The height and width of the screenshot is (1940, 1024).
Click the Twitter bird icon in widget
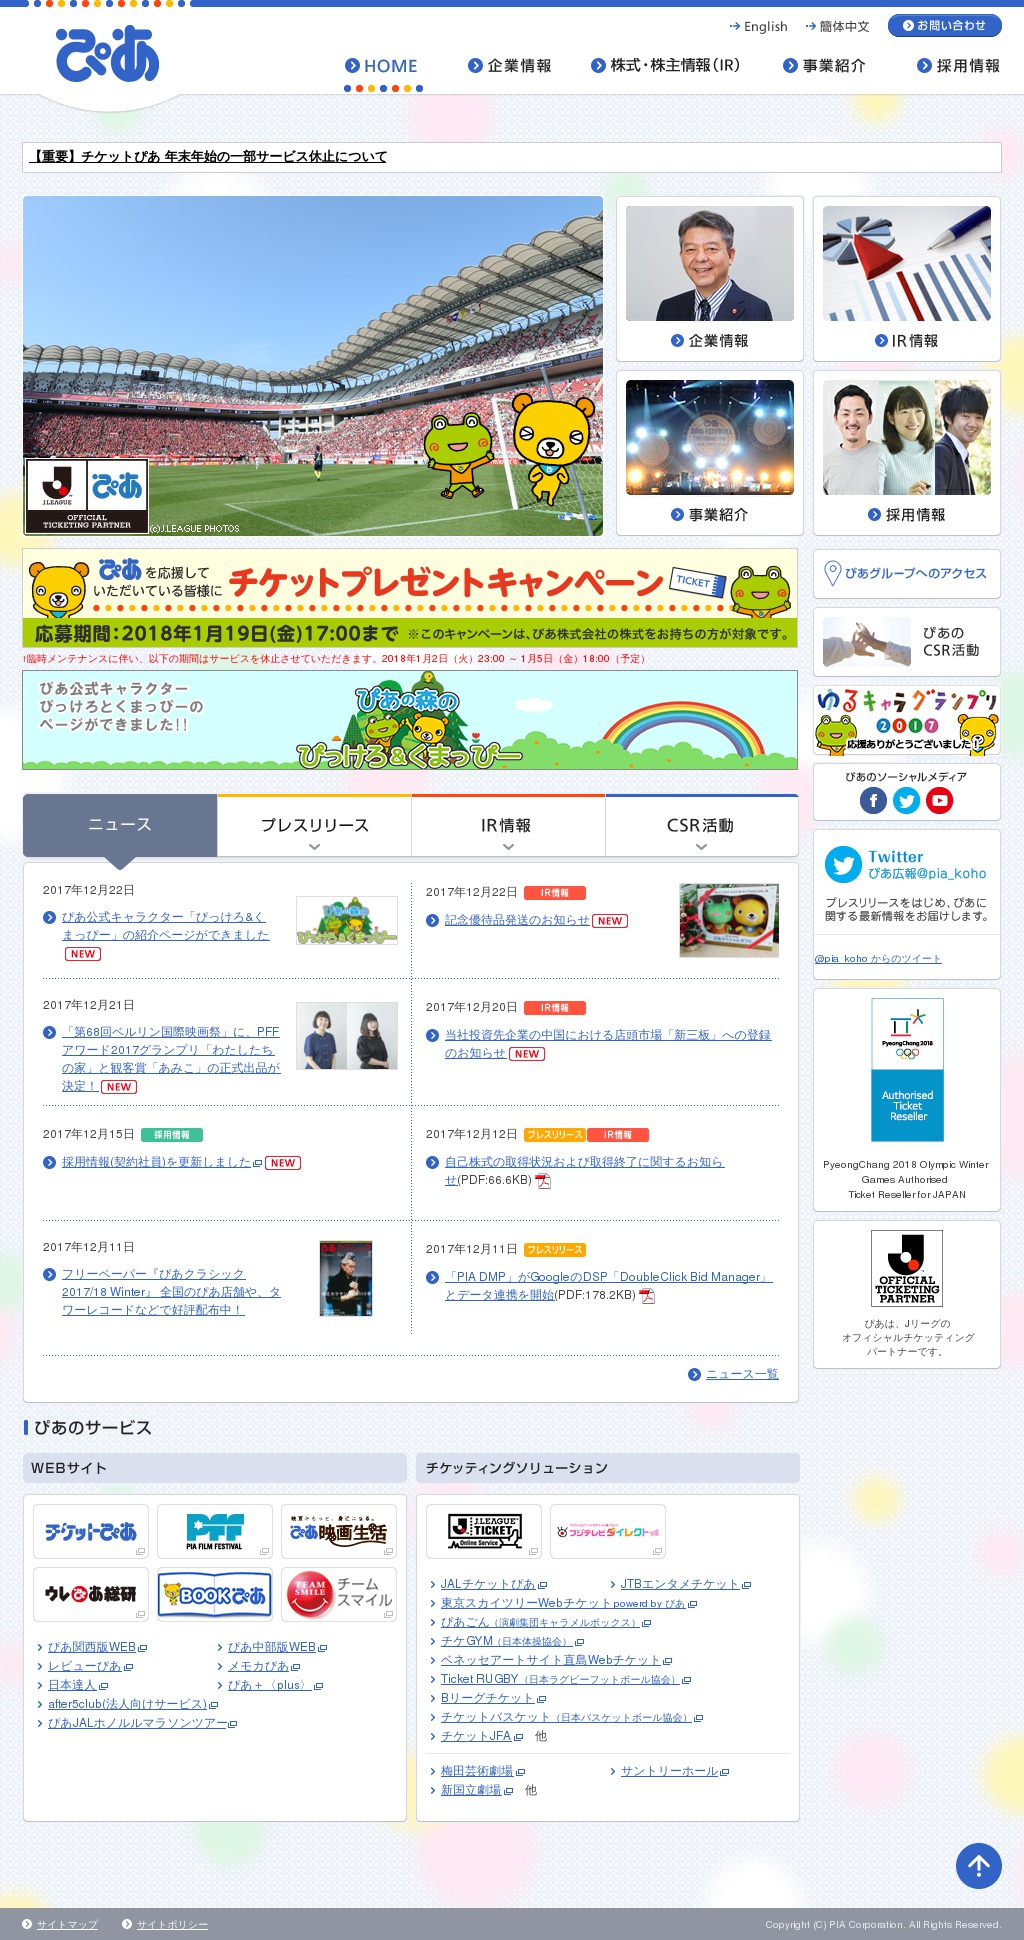click(x=843, y=864)
